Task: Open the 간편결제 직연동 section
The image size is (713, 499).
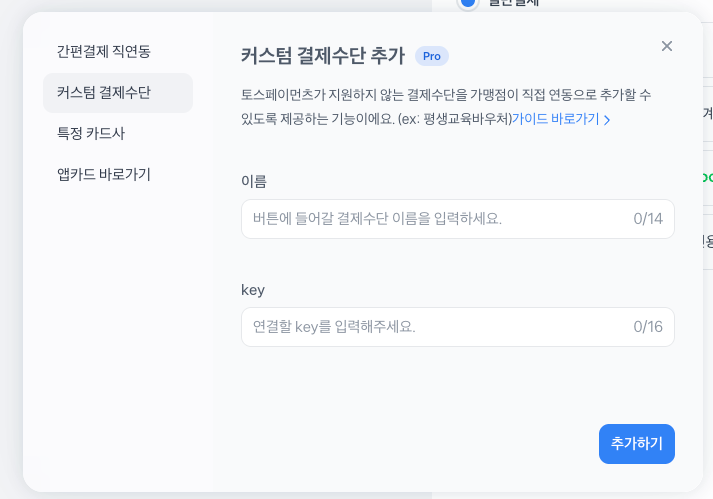Action: pyautogui.click(x=103, y=51)
